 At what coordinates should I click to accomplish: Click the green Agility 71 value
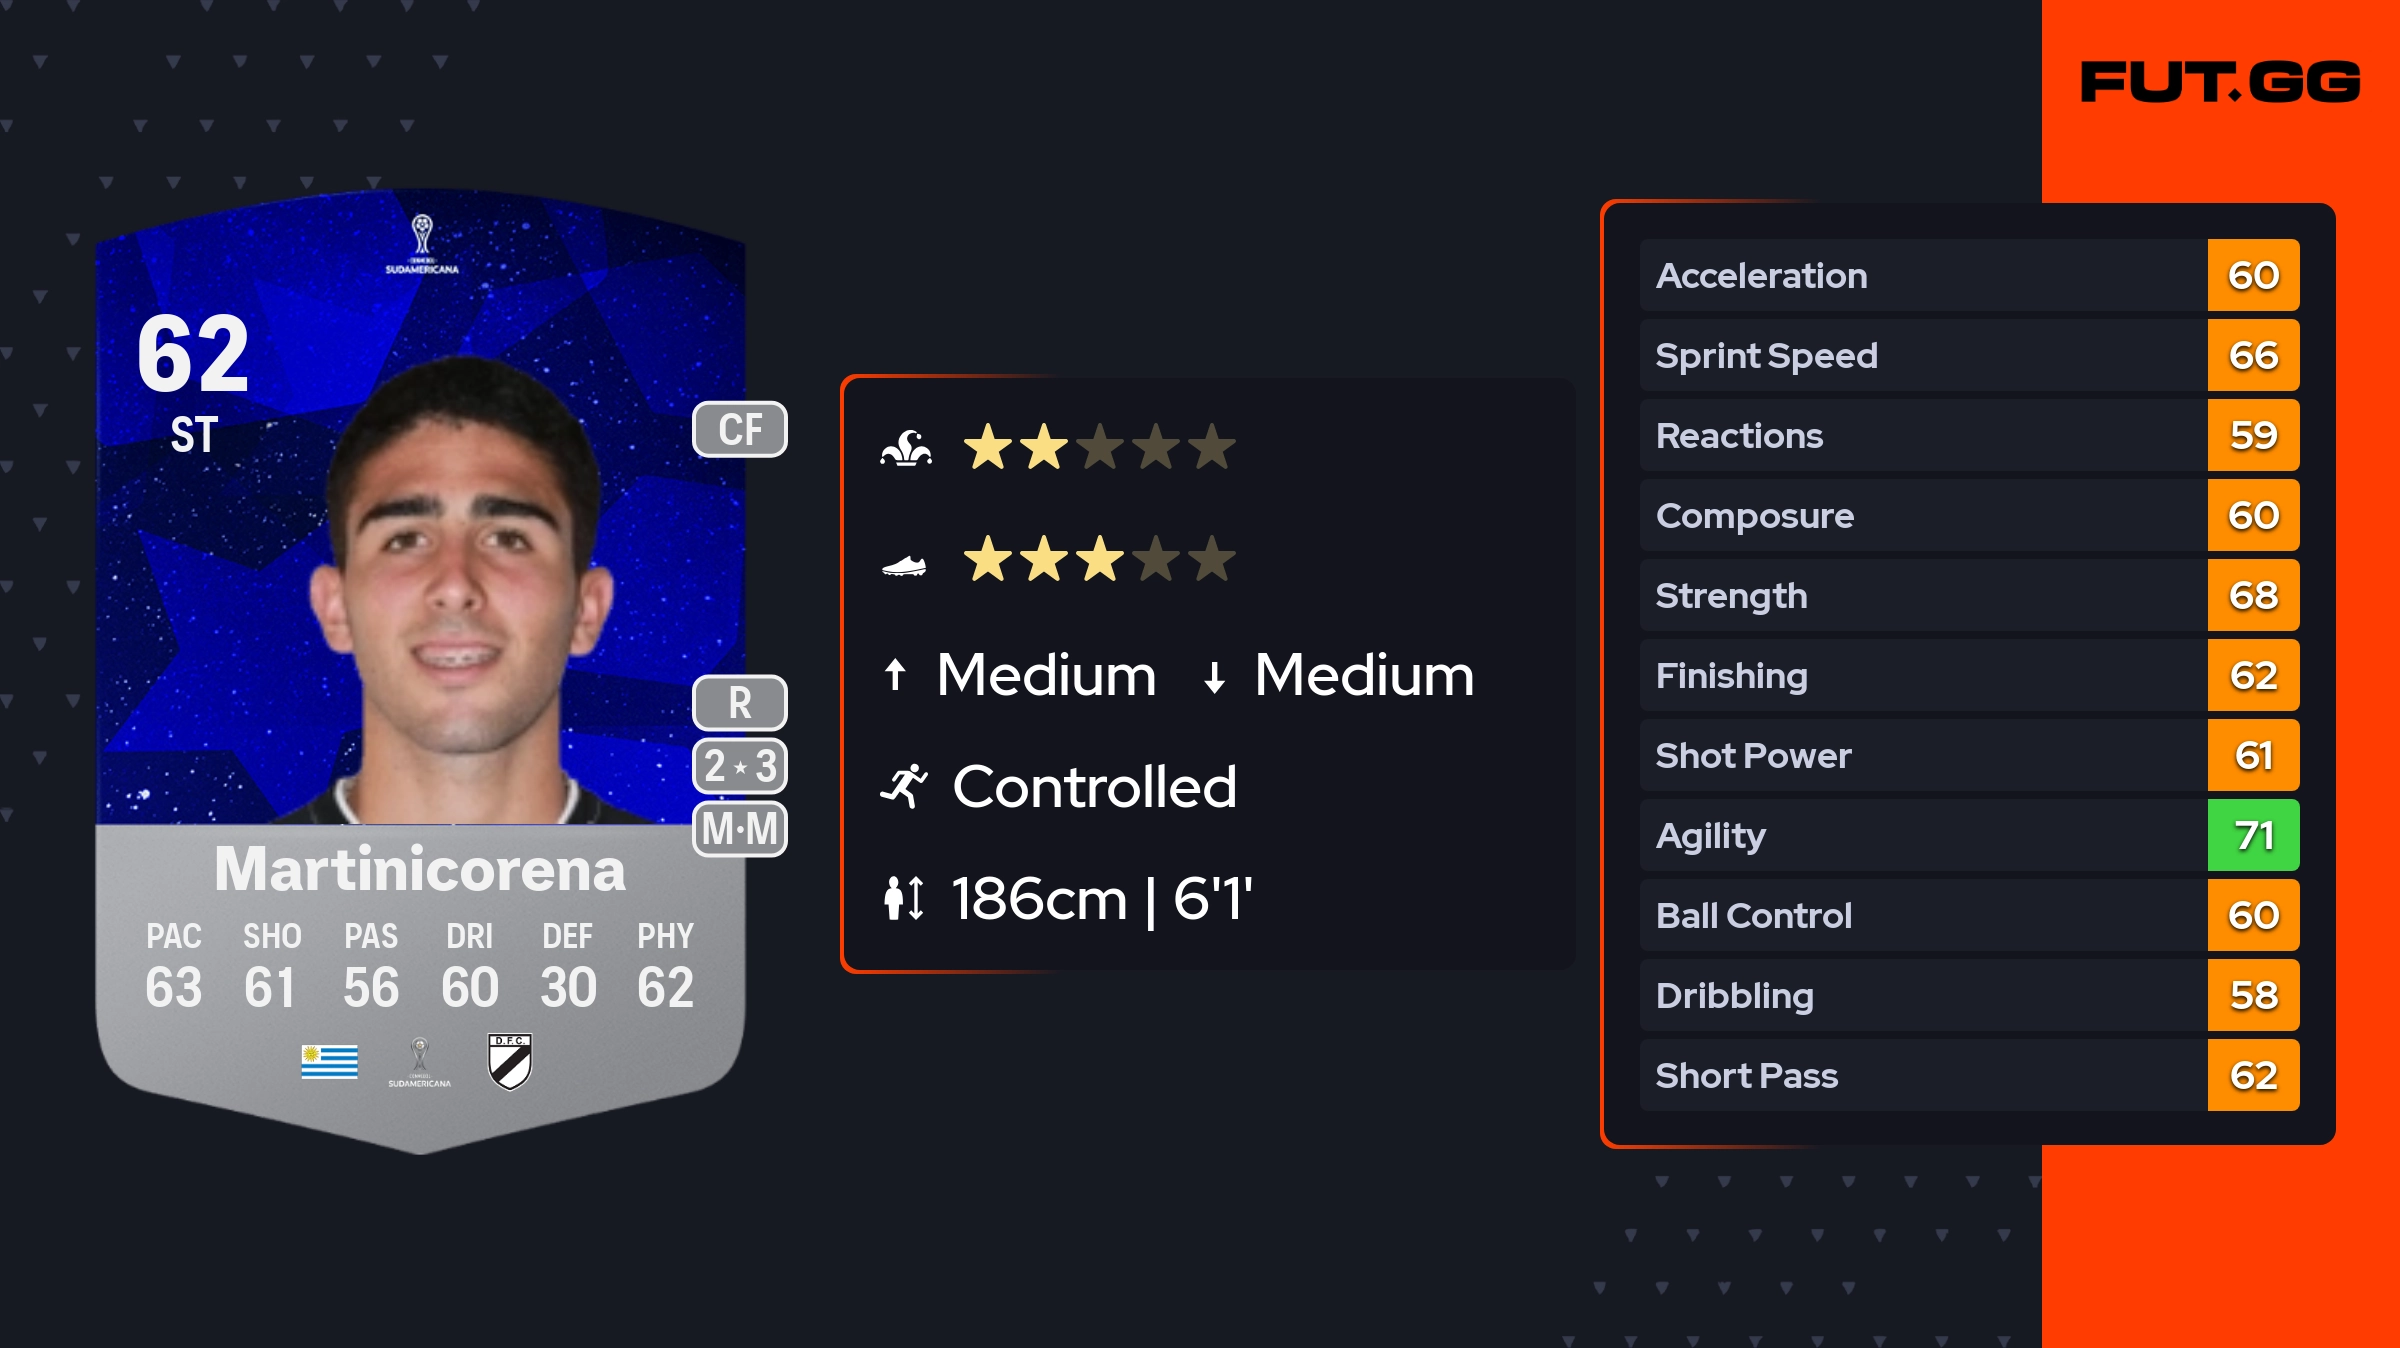tap(2253, 835)
